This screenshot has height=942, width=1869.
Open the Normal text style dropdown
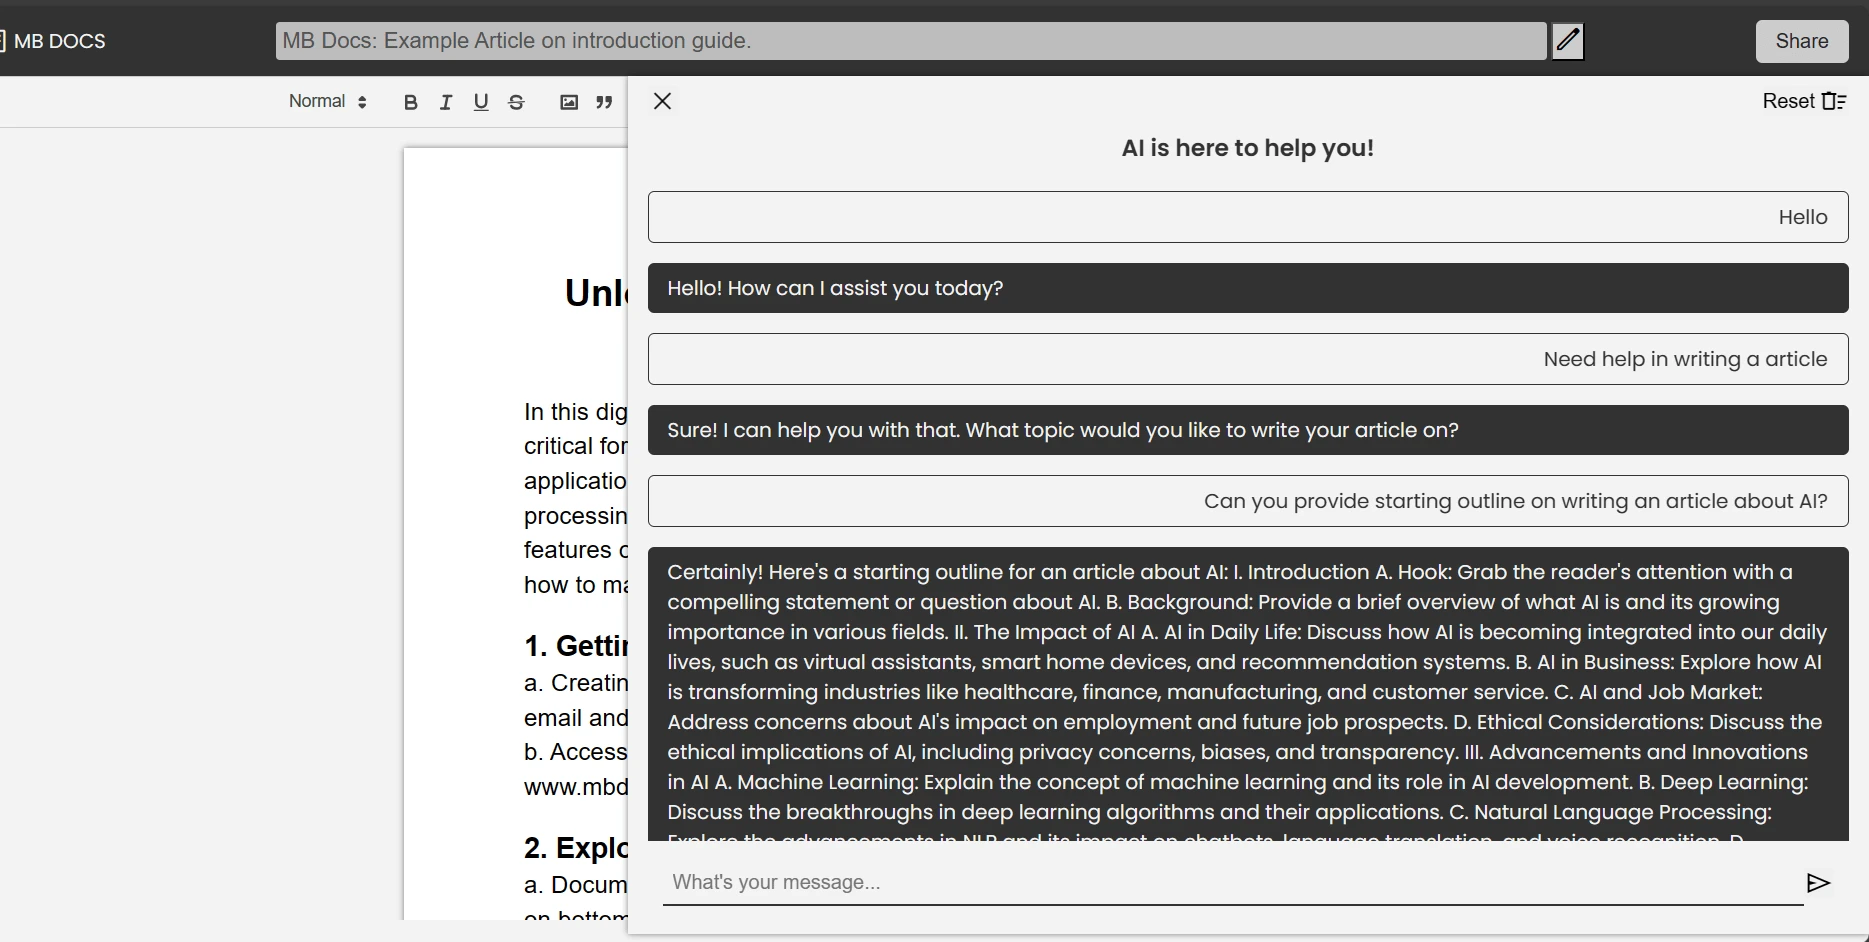click(328, 101)
